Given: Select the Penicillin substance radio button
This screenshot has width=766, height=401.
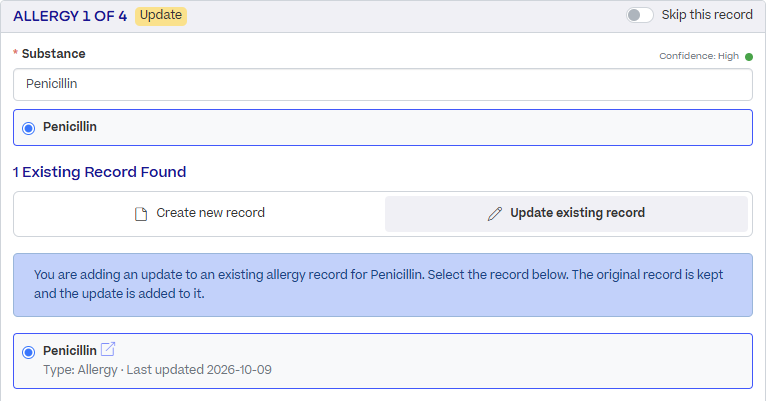Looking at the screenshot, I should 28,128.
